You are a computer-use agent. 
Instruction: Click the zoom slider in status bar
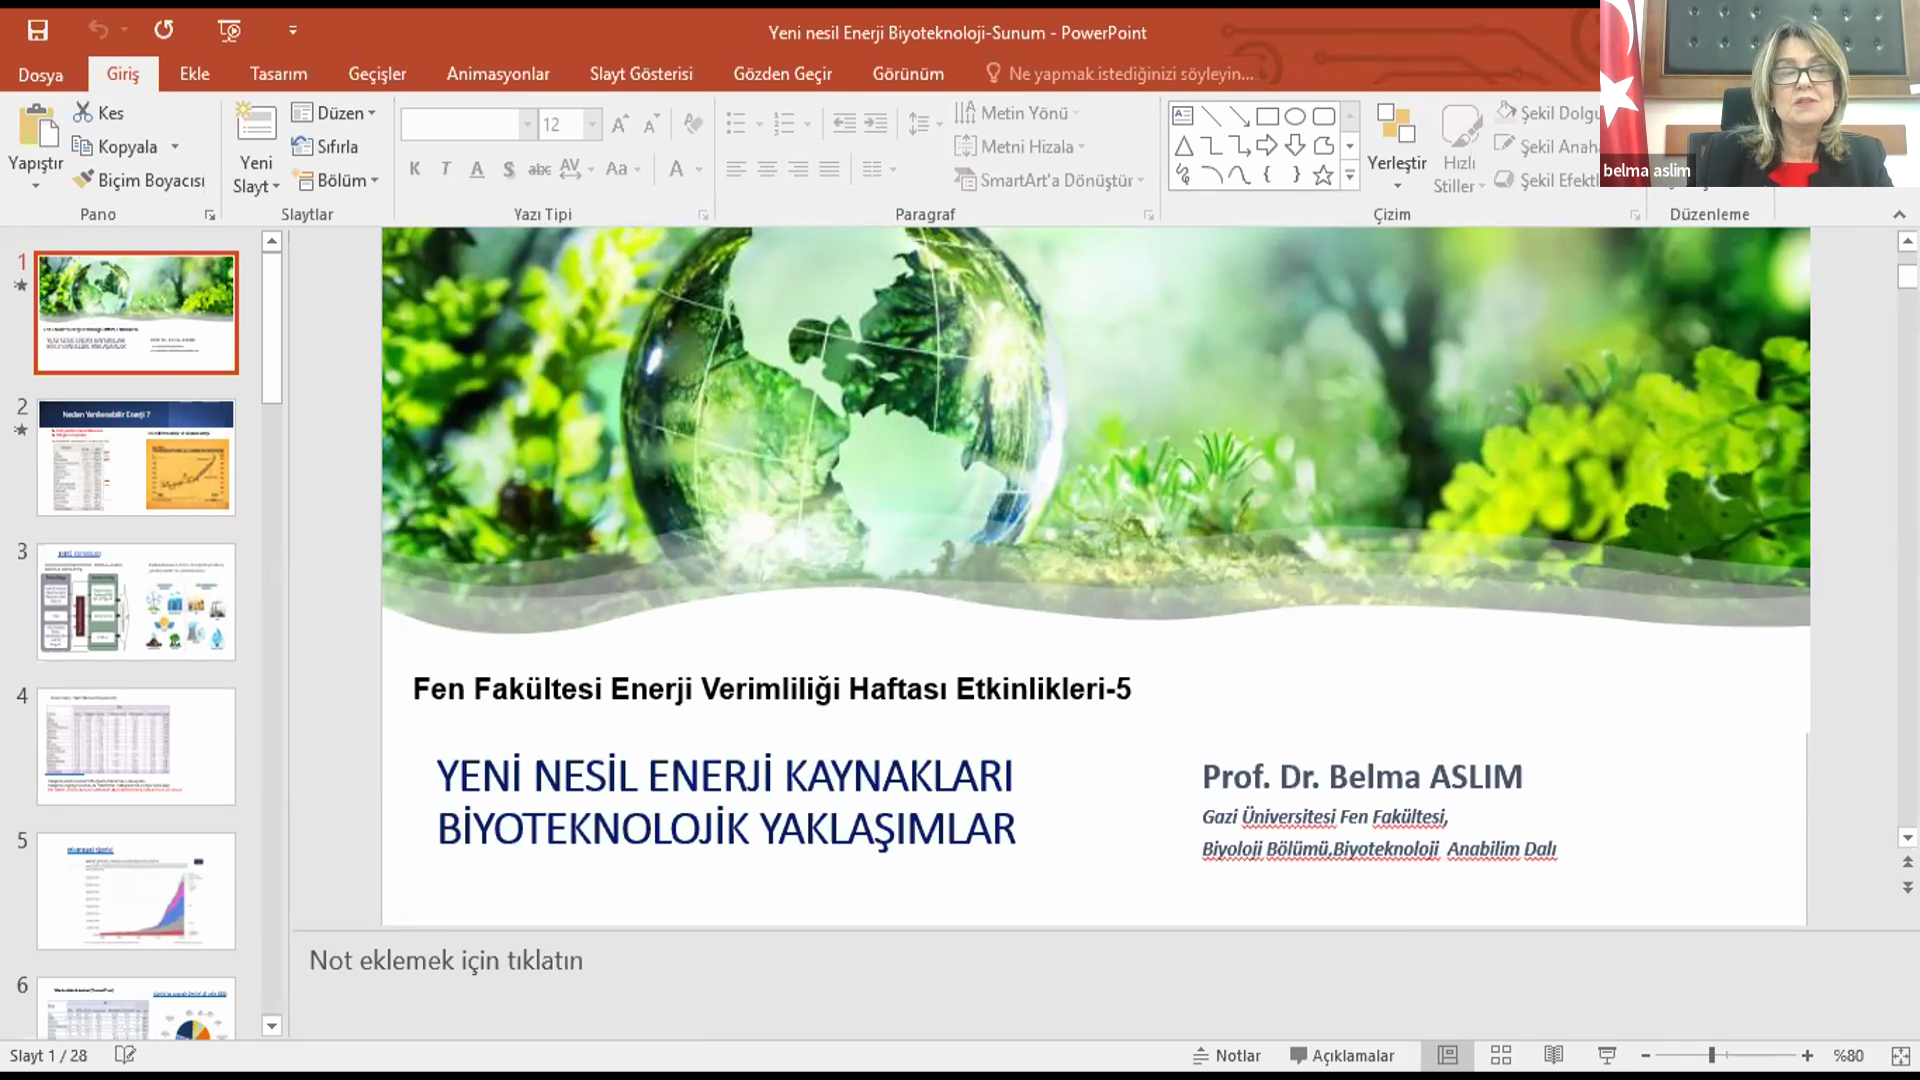(x=1726, y=1056)
